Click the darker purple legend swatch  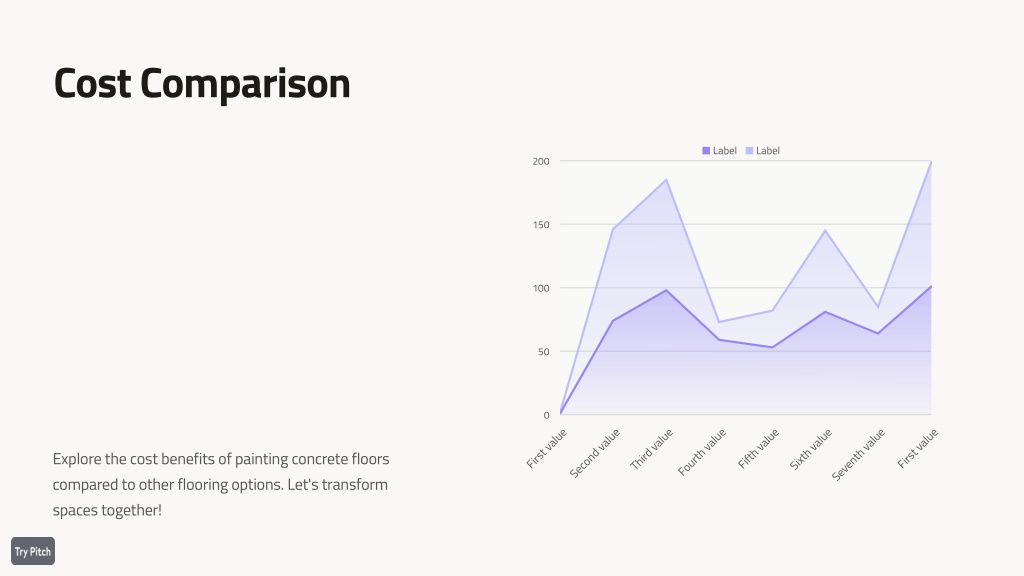tap(706, 151)
